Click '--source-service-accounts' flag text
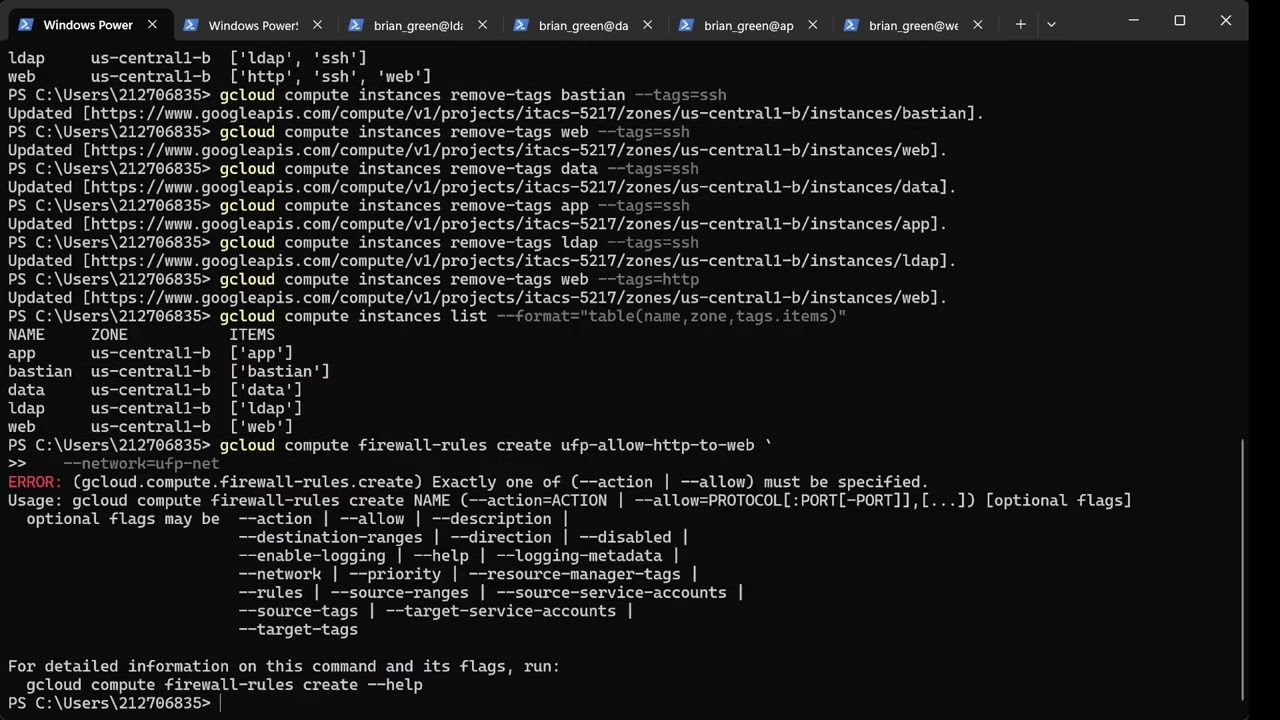The height and width of the screenshot is (720, 1280). (x=612, y=593)
